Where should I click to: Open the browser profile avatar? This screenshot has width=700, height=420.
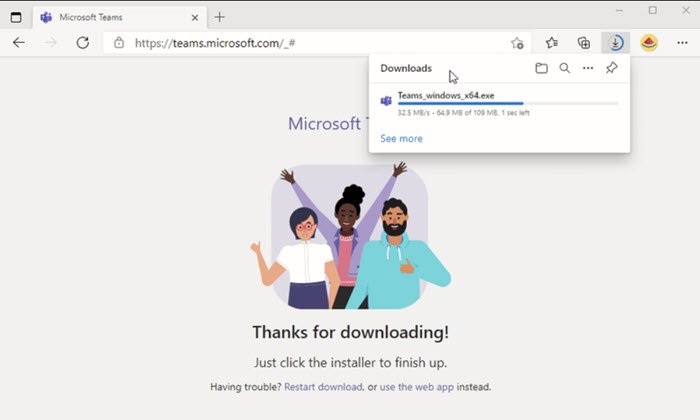tap(649, 43)
